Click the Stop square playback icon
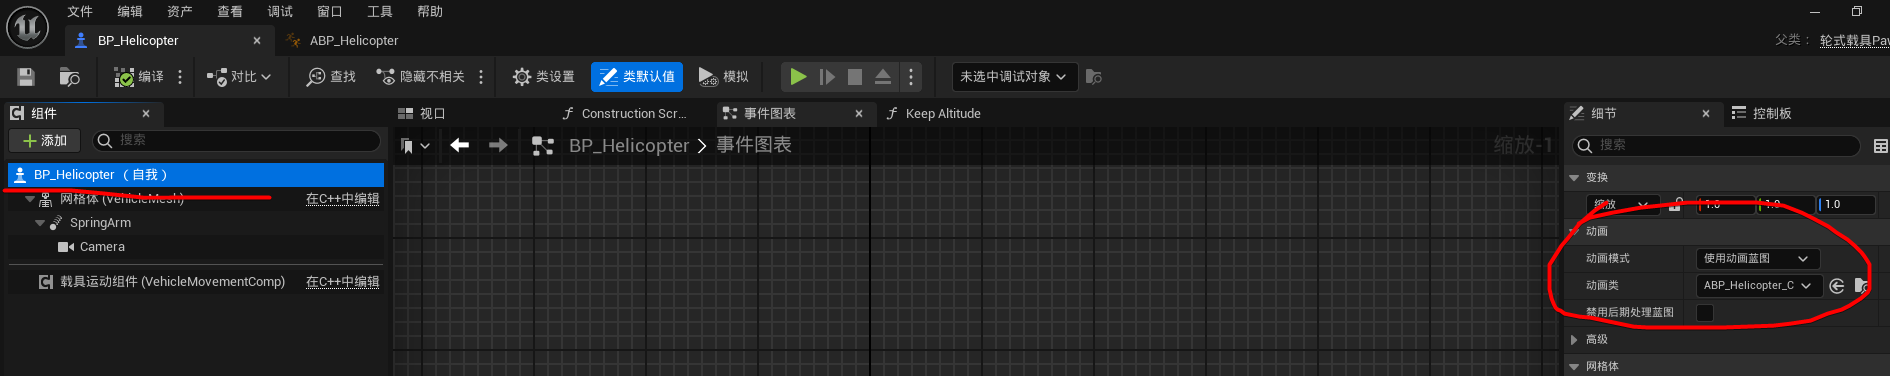This screenshot has height=376, width=1890. (x=855, y=77)
